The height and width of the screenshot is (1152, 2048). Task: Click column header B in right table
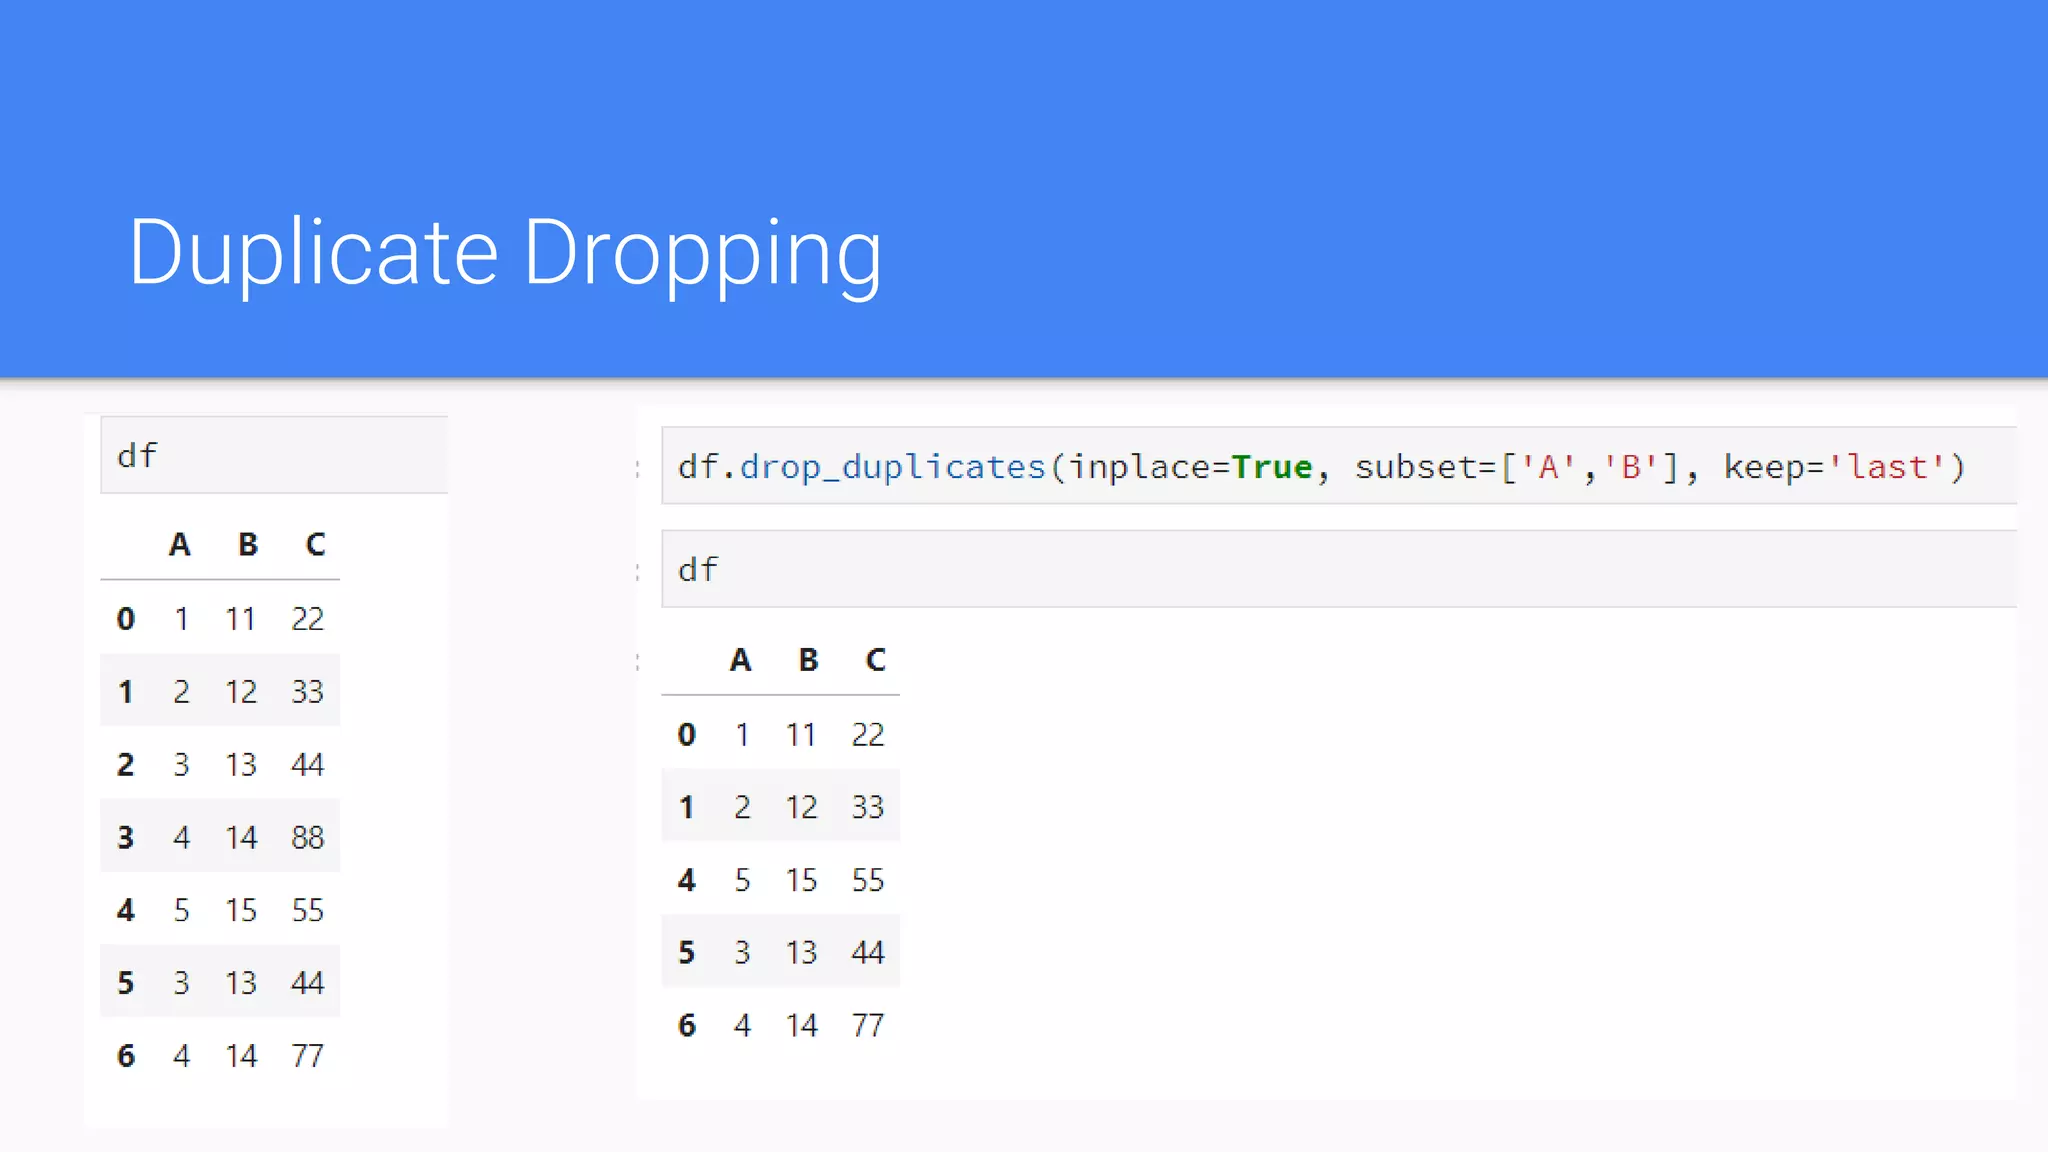click(808, 660)
